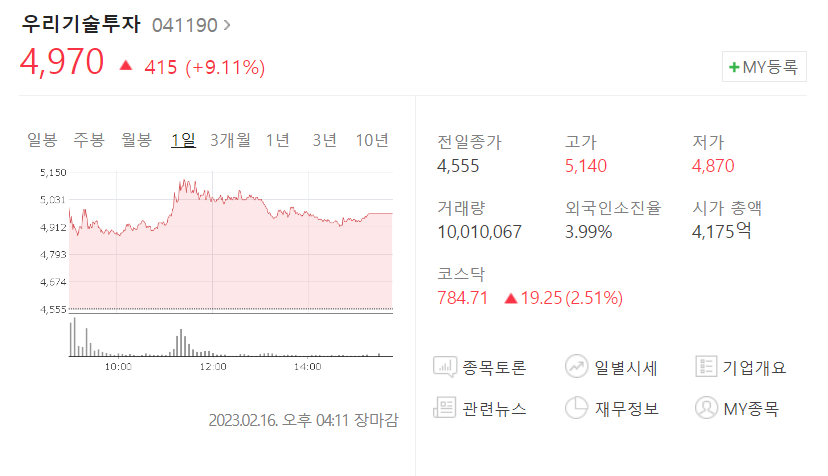Expand the chevron next to 041190
This screenshot has height=476, width=828.
tap(227, 25)
